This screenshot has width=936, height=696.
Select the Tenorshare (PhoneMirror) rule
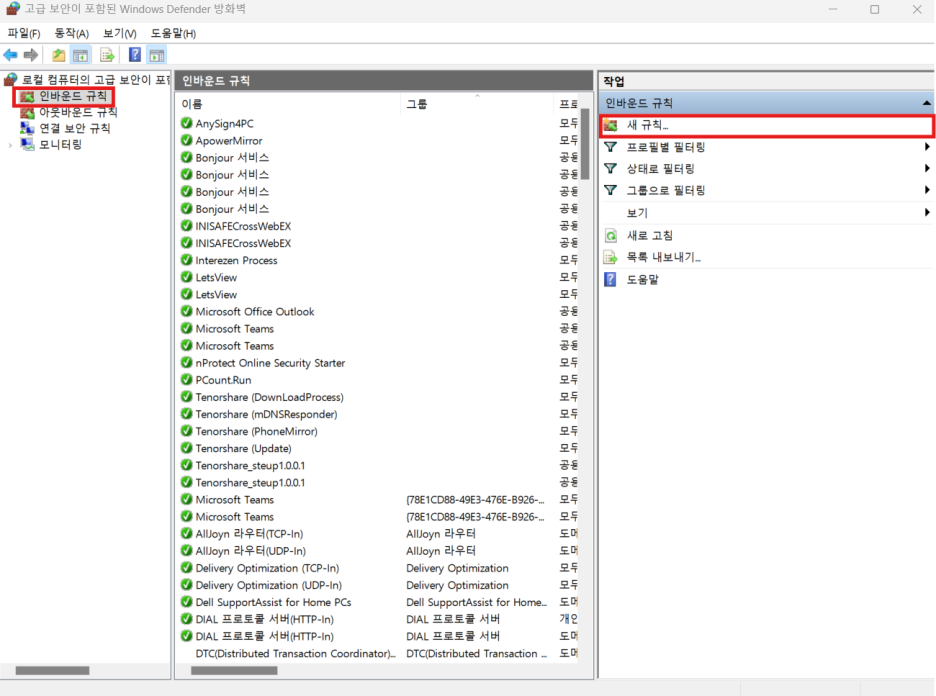[x=257, y=431]
